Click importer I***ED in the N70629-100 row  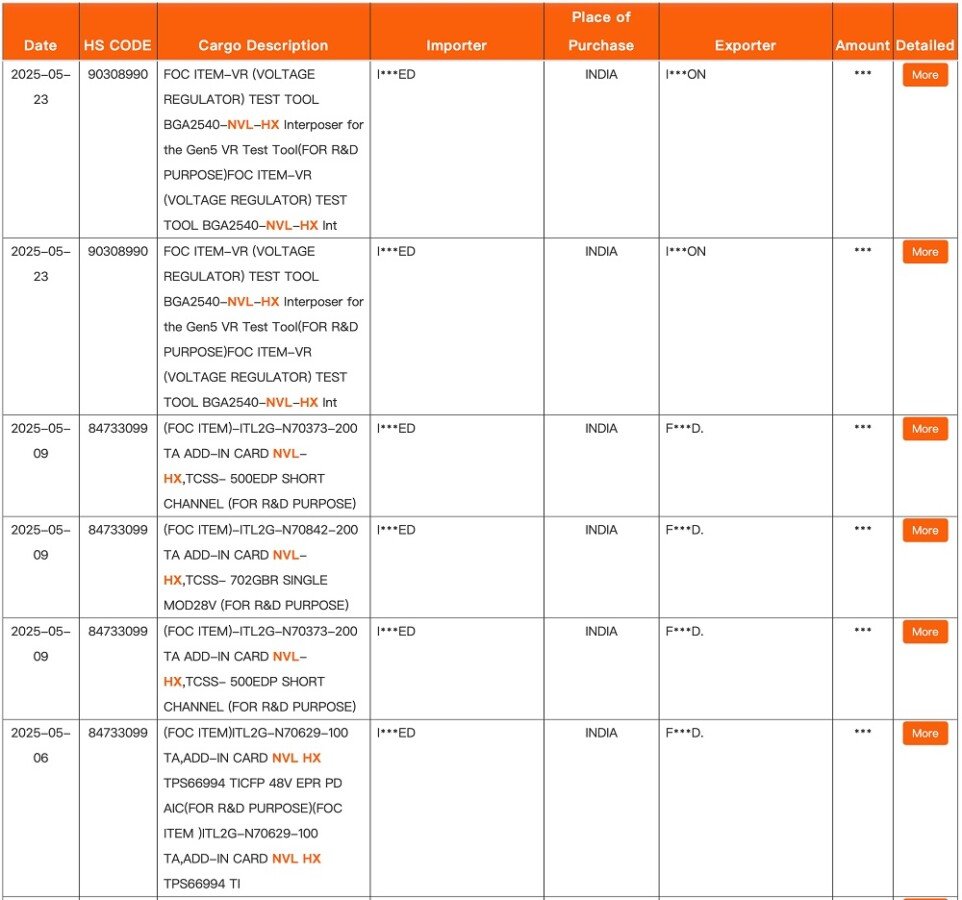click(396, 733)
